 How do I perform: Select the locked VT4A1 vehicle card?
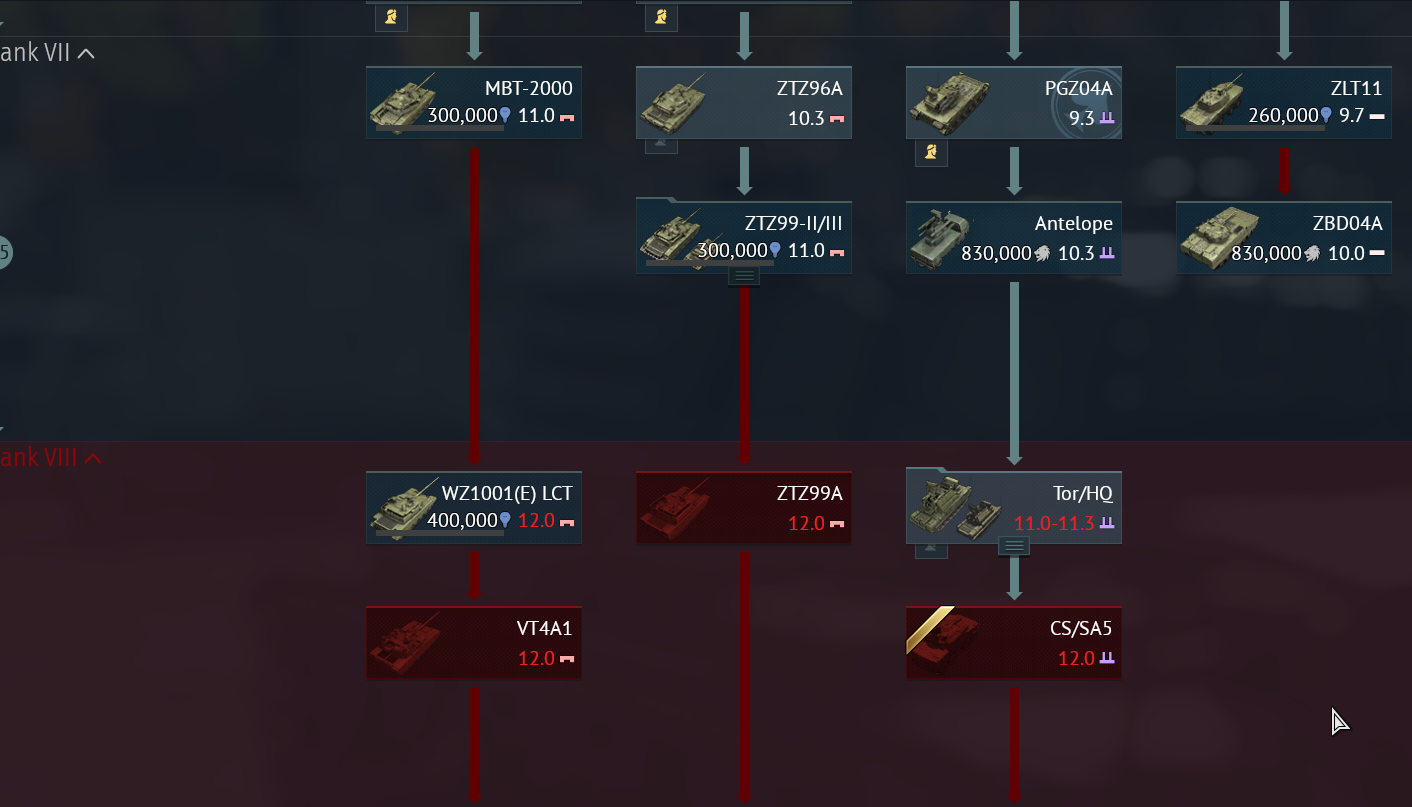click(474, 643)
